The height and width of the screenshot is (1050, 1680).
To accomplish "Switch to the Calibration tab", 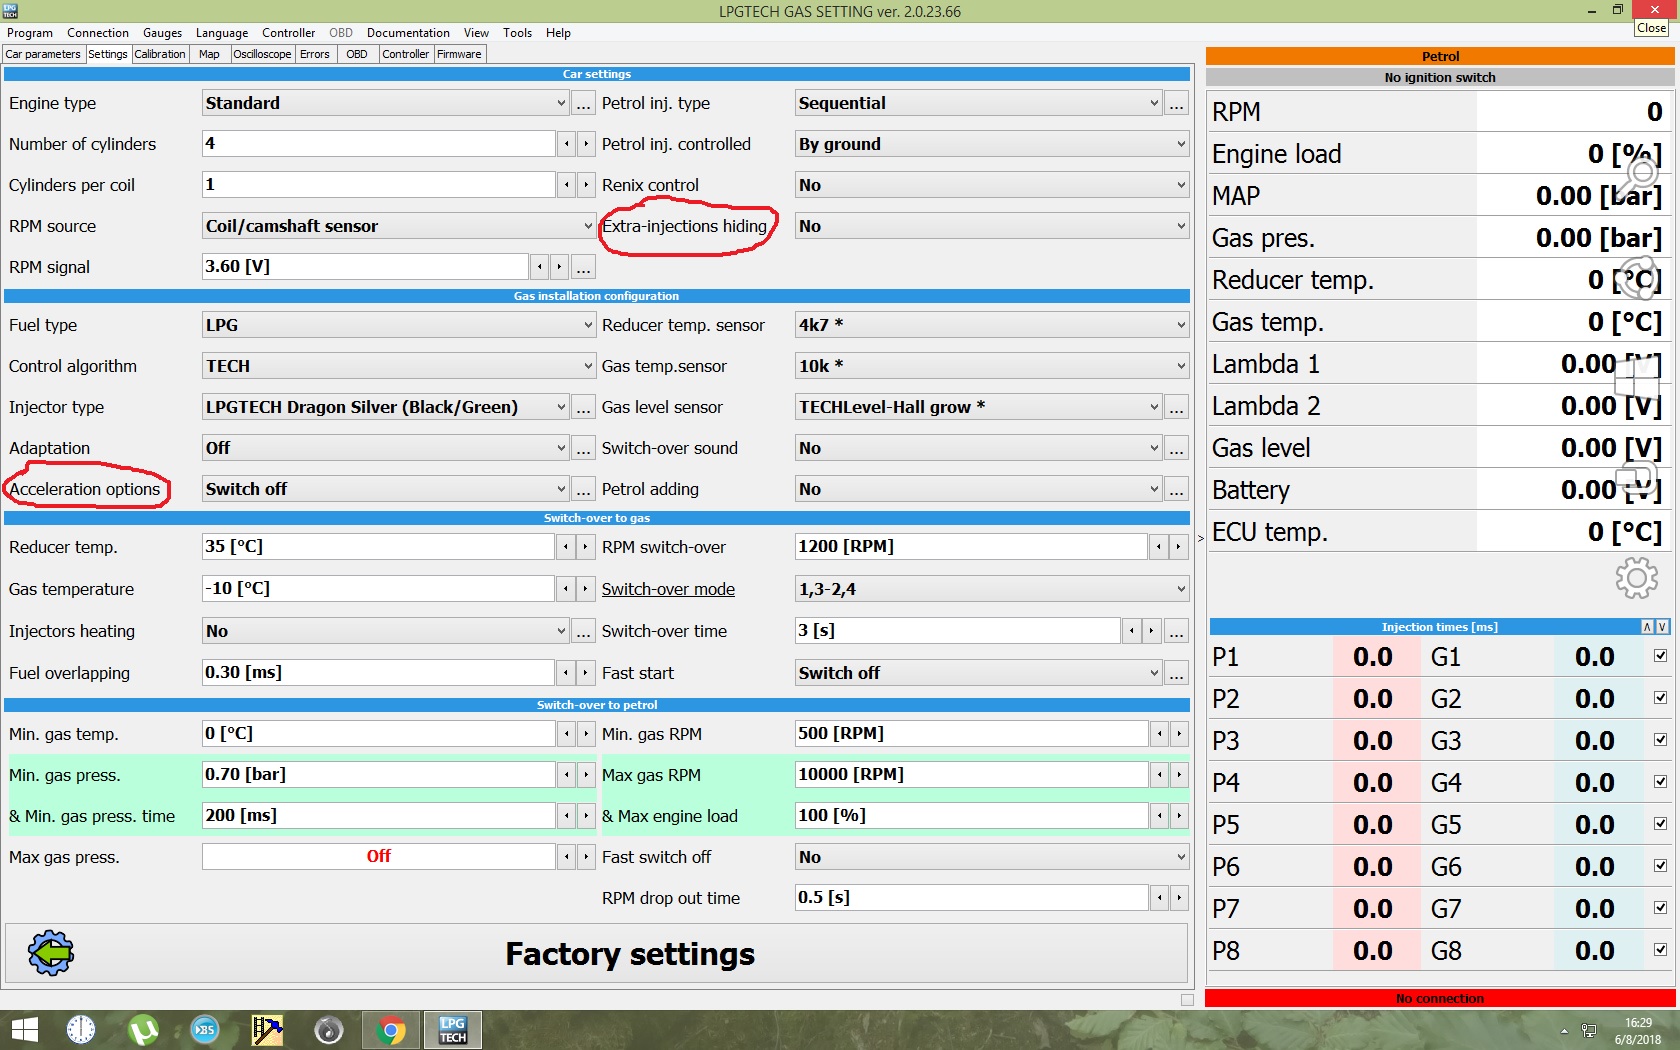I will [160, 54].
